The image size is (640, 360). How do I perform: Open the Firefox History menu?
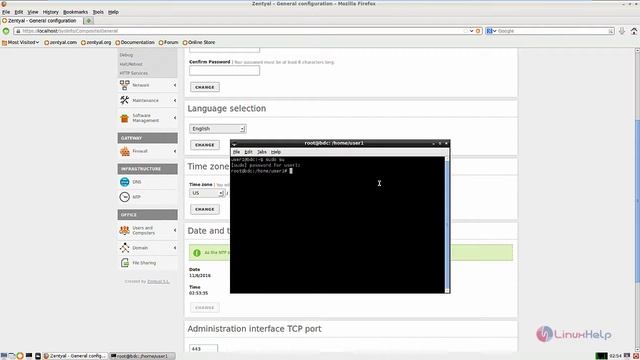(51, 12)
